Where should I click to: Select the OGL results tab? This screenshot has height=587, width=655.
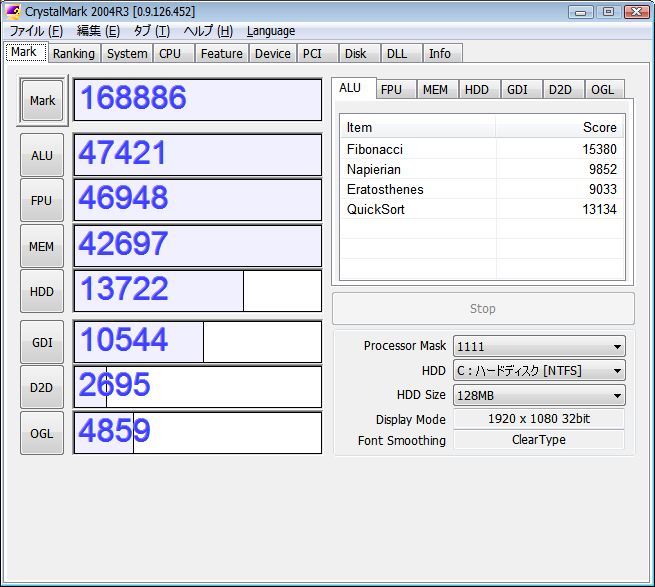pos(603,89)
